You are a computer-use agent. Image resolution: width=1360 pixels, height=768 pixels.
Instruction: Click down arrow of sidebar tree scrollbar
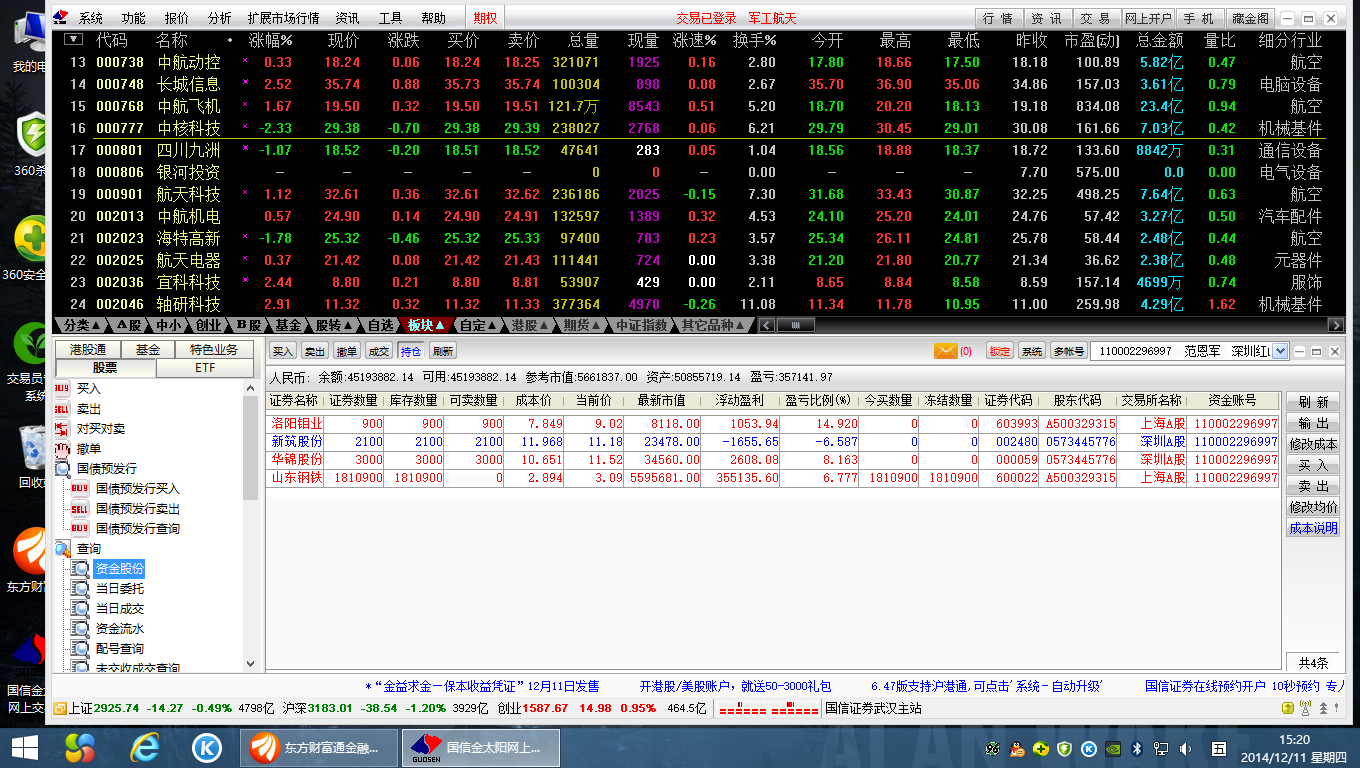coord(250,663)
